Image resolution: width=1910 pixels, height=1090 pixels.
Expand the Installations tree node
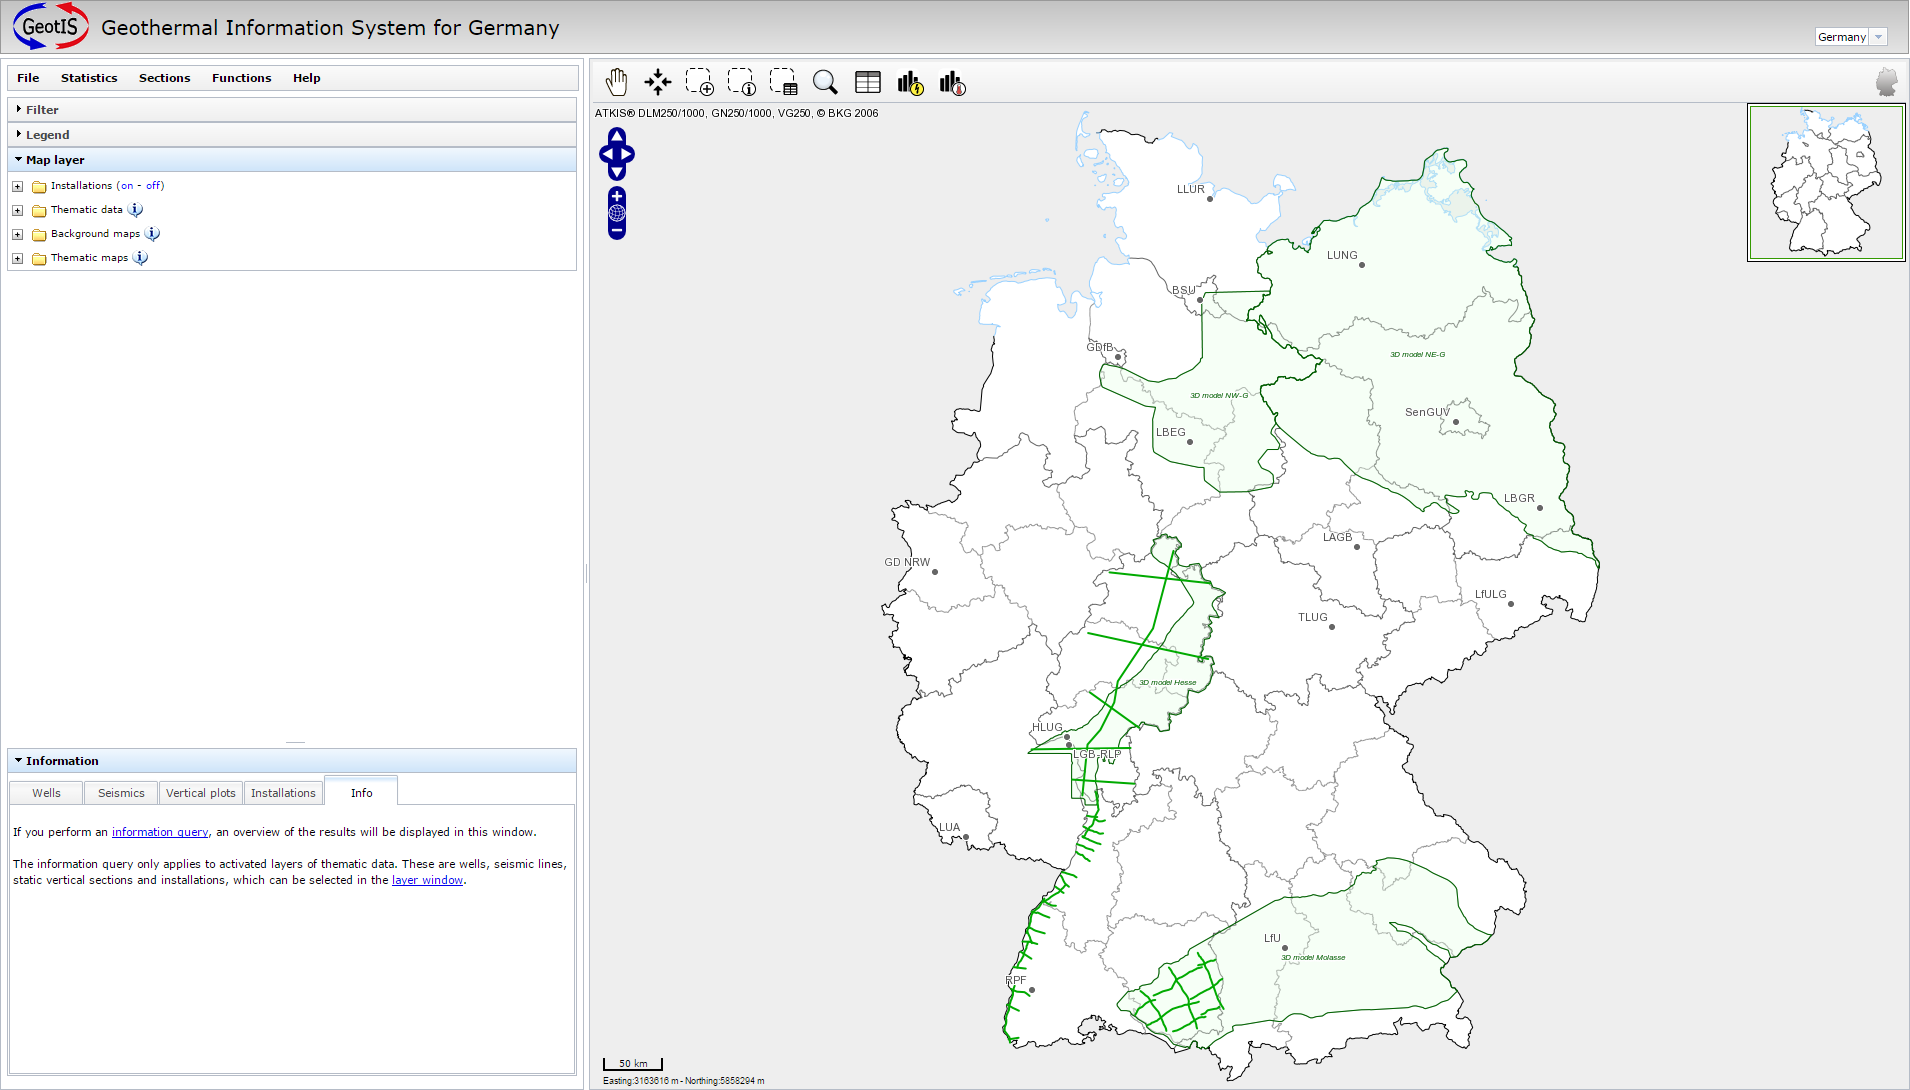click(x=17, y=187)
